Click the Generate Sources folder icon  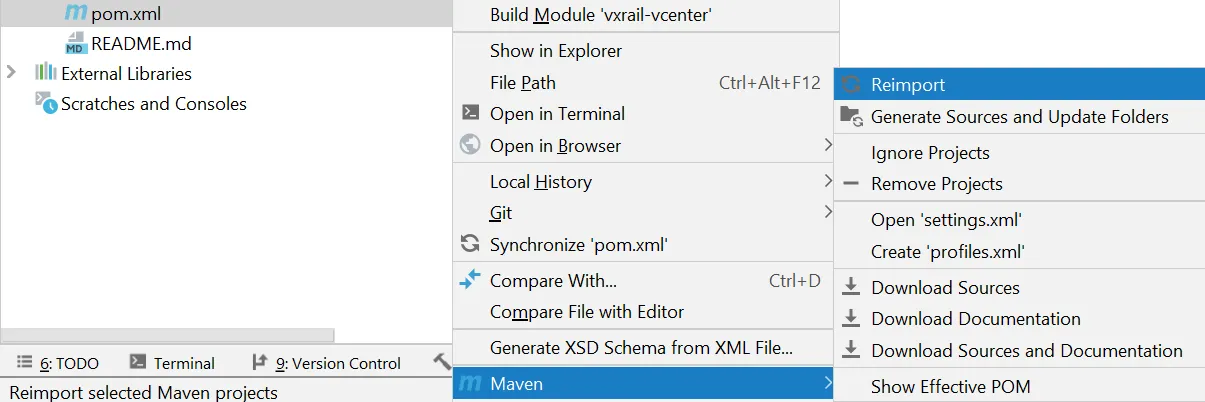(851, 116)
